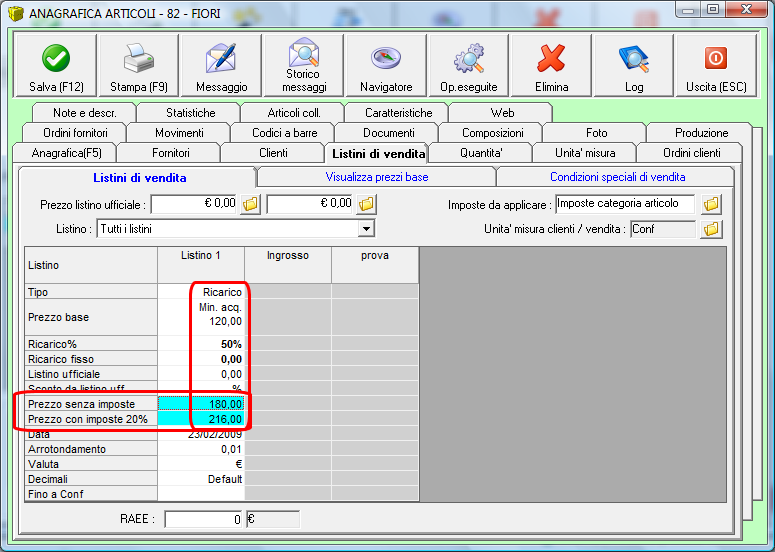
Task: Open the Produzione tab
Action: pyautogui.click(x=701, y=133)
